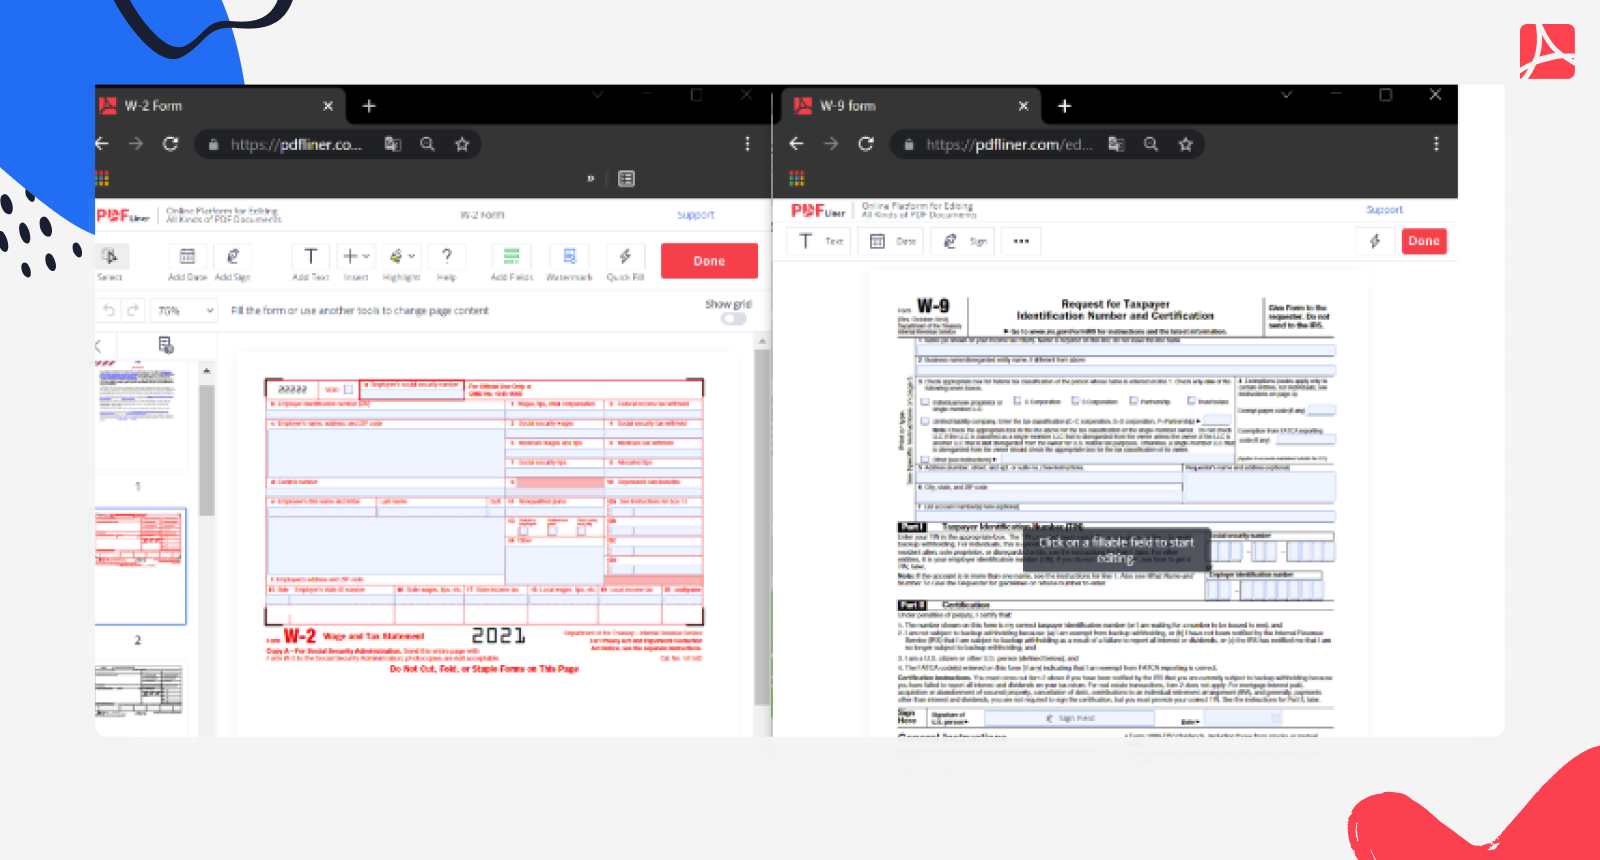Viewport: 1600px width, 860px height.
Task: Close the W-9 form tab
Action: (x=1023, y=106)
